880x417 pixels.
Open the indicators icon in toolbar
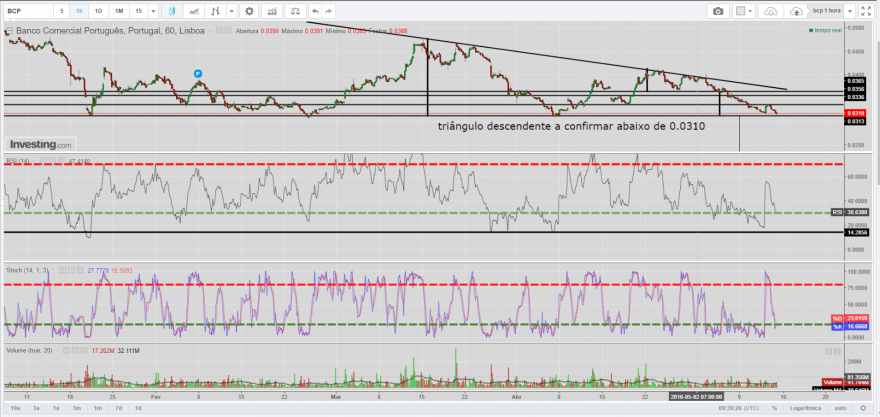point(272,11)
